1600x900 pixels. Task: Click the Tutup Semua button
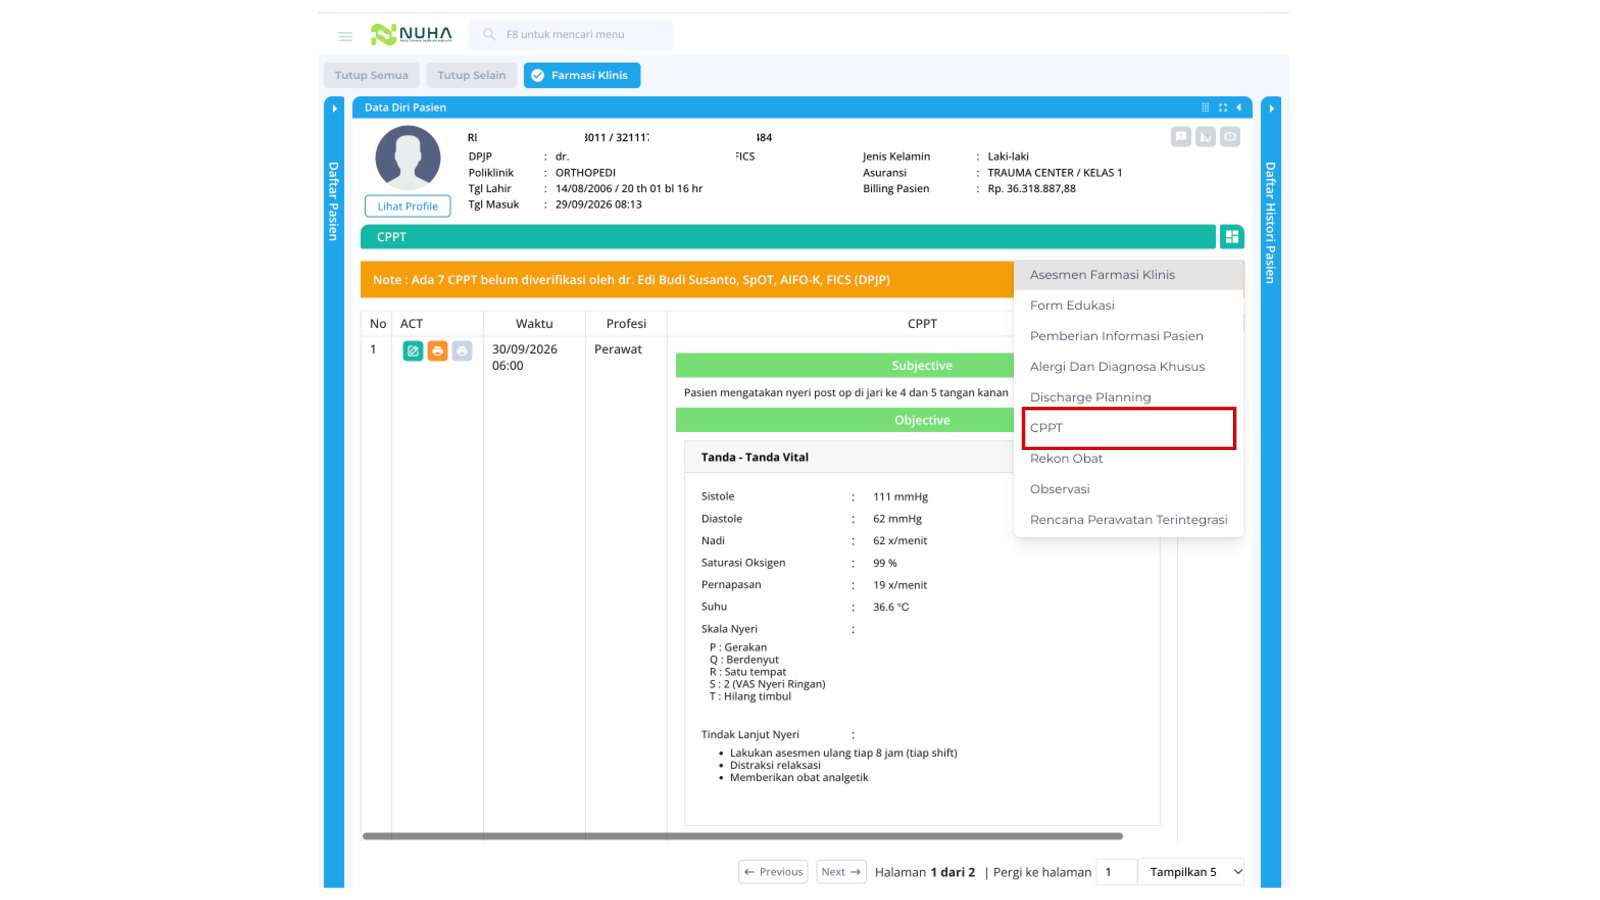(372, 75)
